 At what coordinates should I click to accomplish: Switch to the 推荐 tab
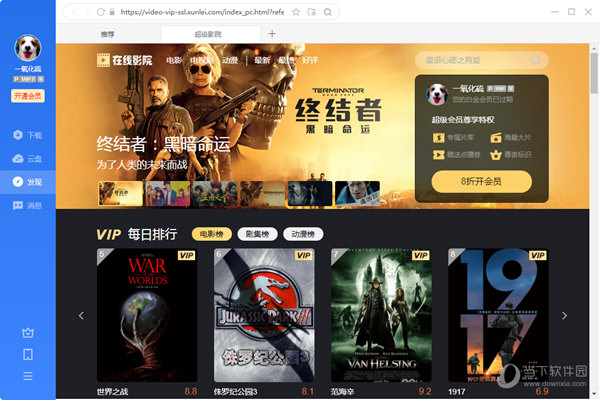(108, 34)
